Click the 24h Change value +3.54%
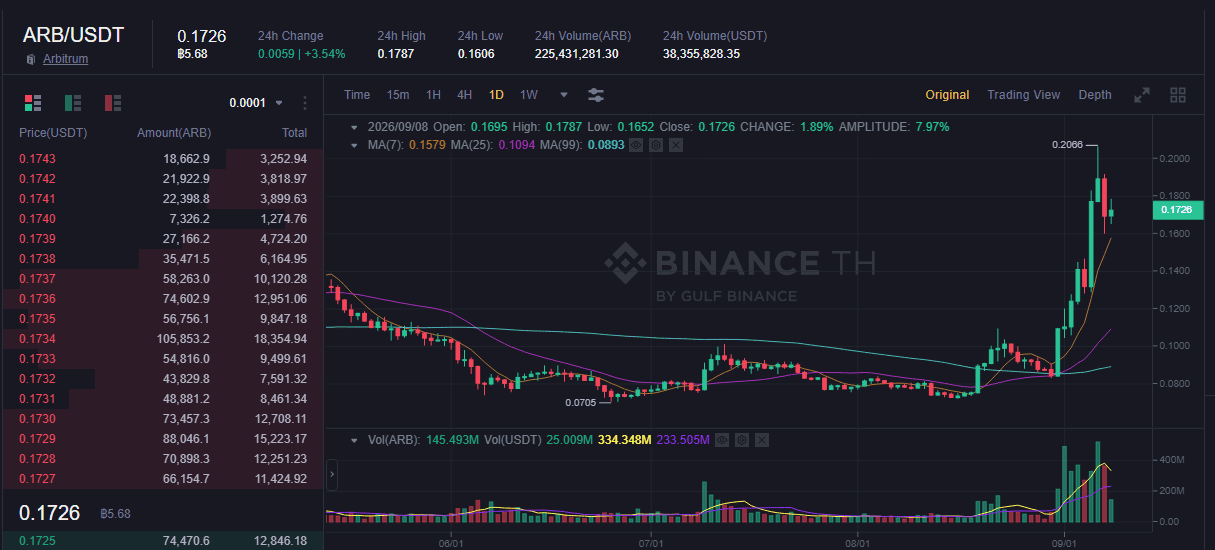Image resolution: width=1215 pixels, height=550 pixels. coord(324,54)
